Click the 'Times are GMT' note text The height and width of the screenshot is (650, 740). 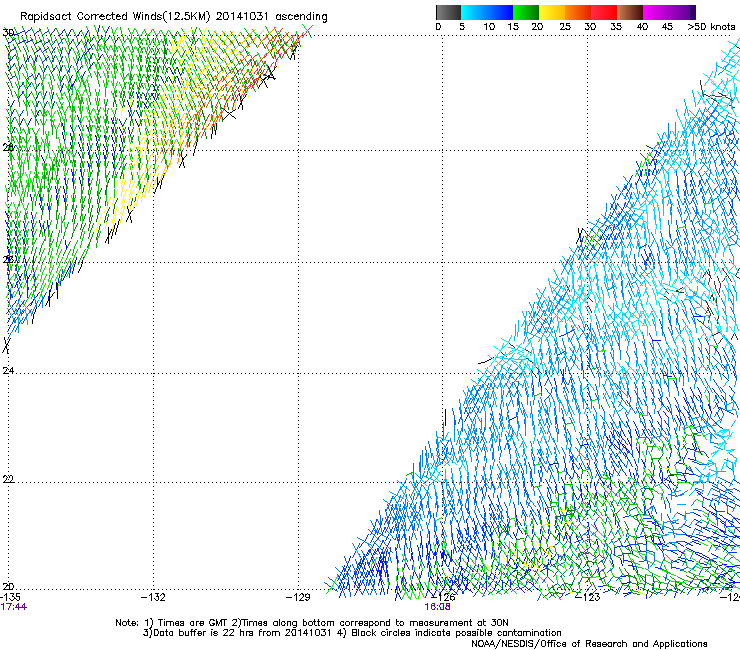click(192, 623)
